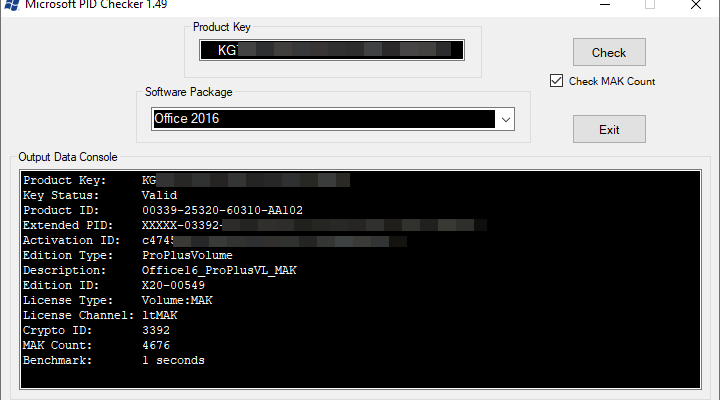The width and height of the screenshot is (720, 400).
Task: Click the Exit button
Action: coord(609,129)
